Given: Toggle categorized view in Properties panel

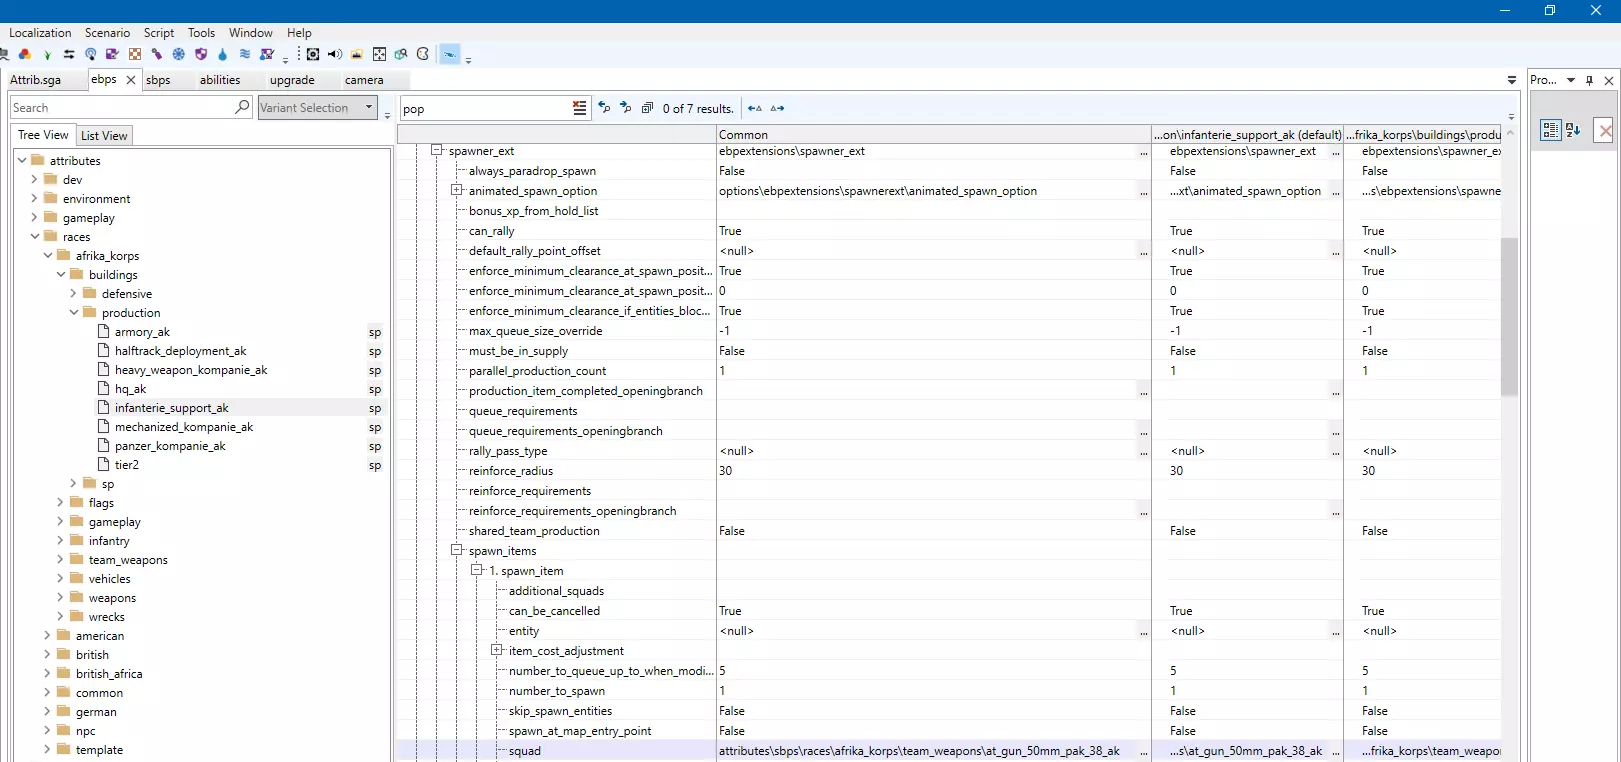Looking at the screenshot, I should (1550, 130).
